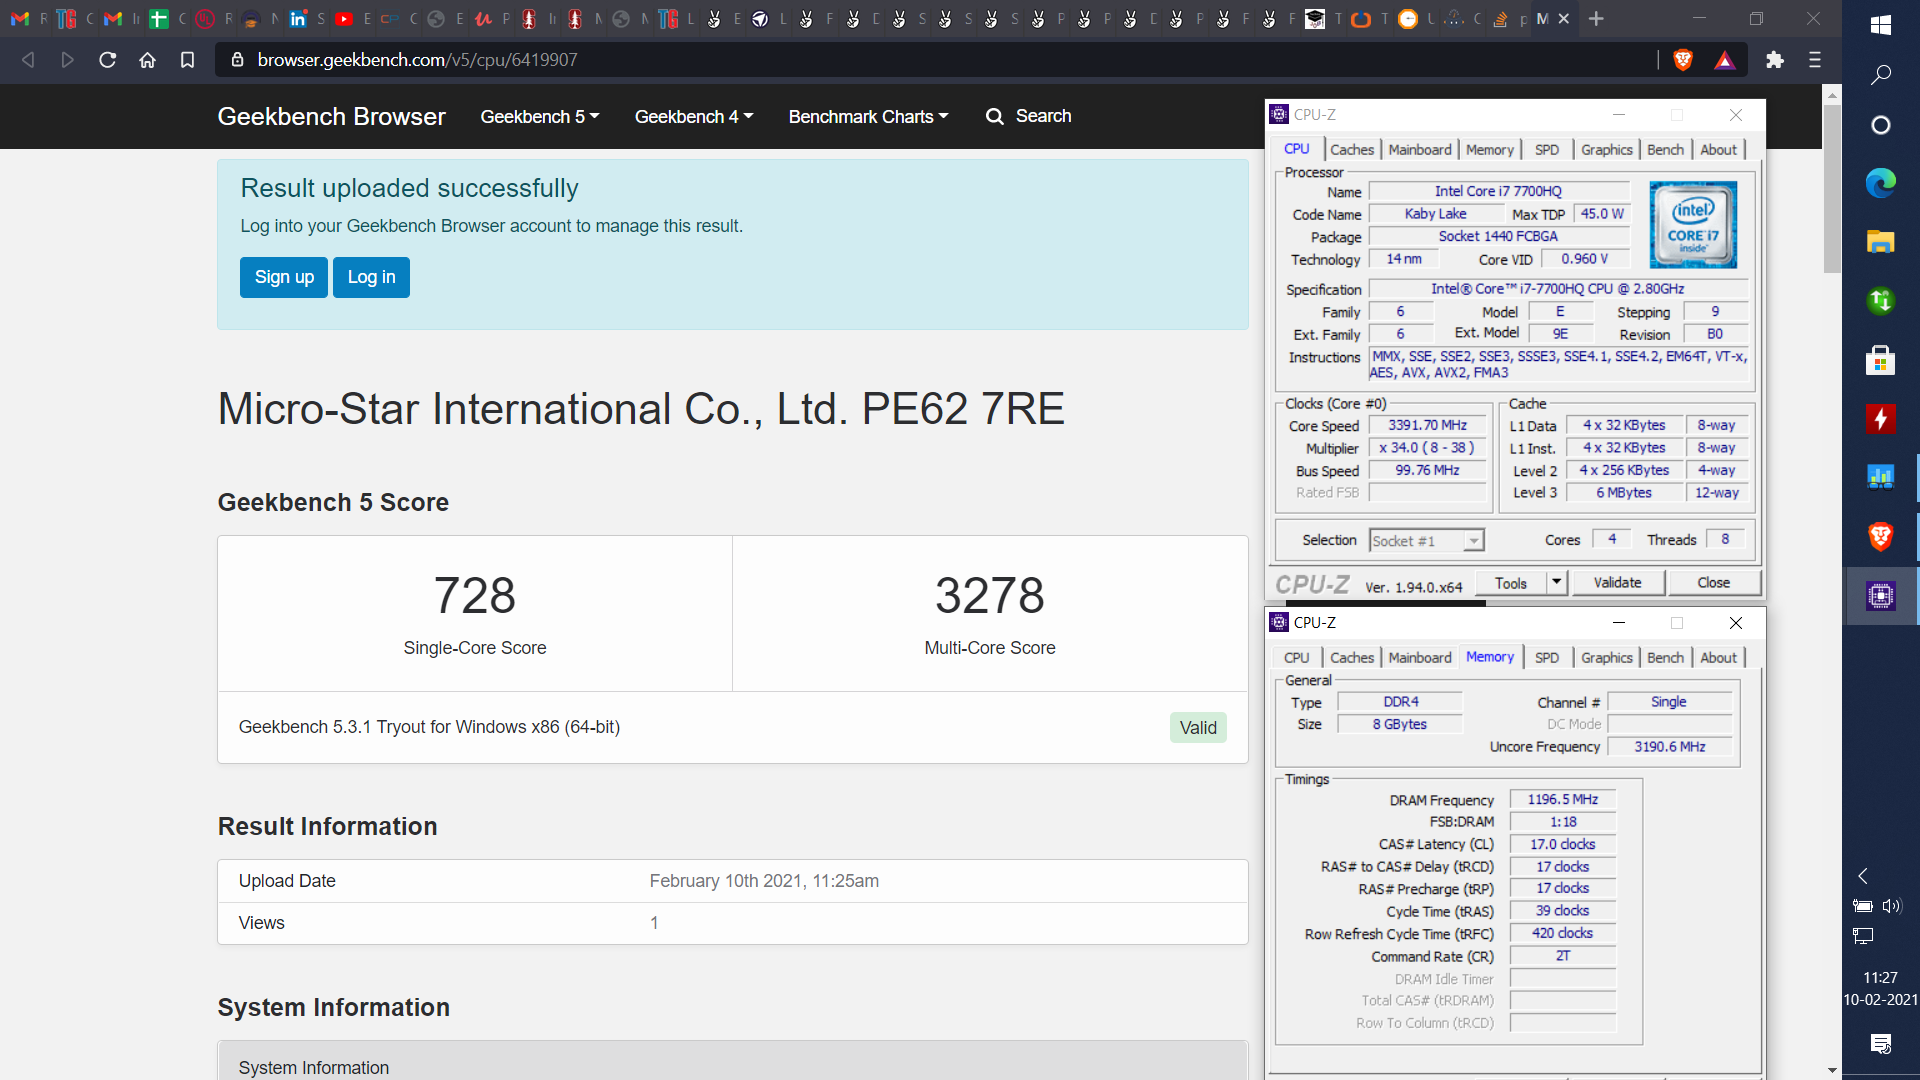Open Bench tab in the lower CPU-Z window
Screen dimensions: 1920x1080
click(1665, 658)
